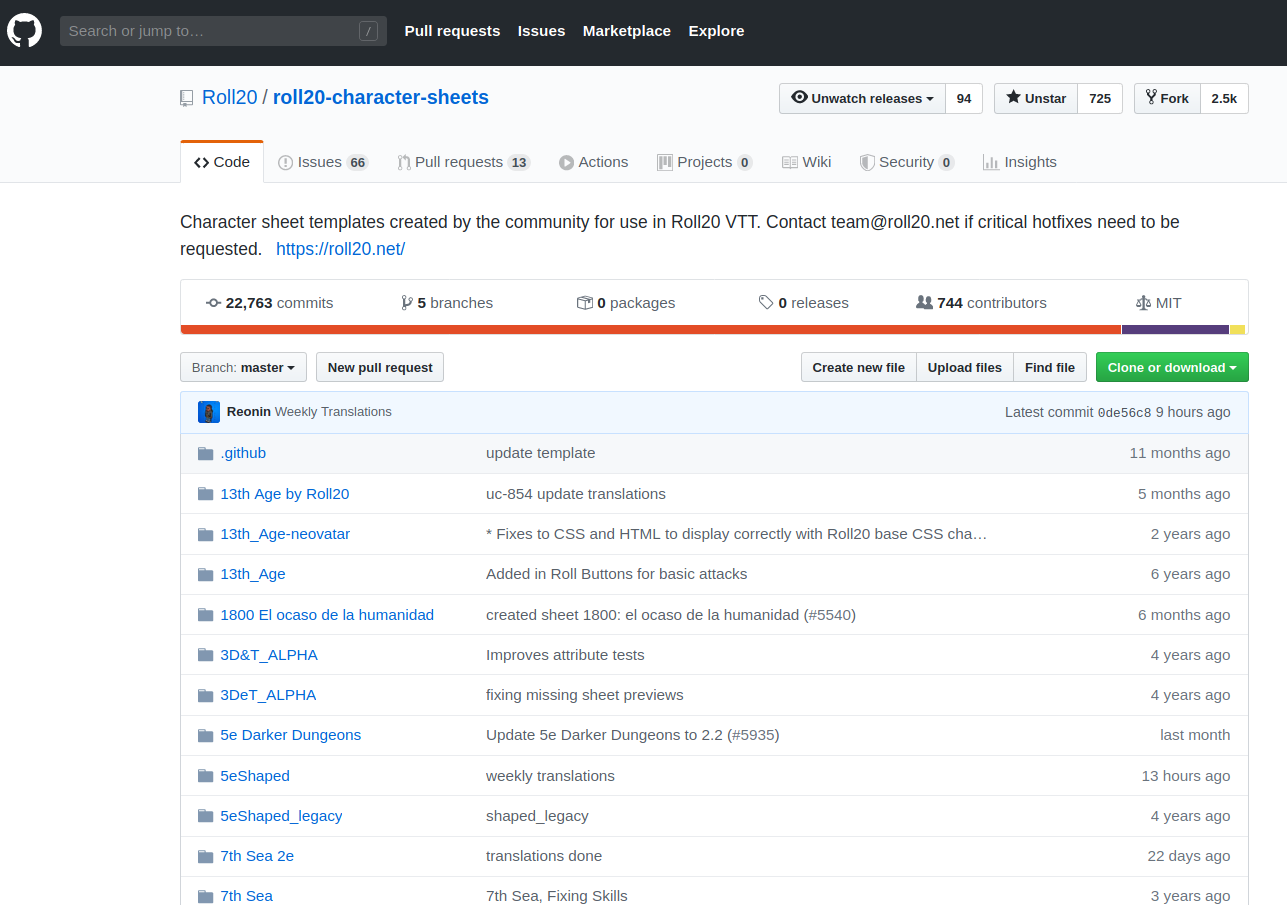Viewport: 1287px width, 905px height.
Task: Switch to the Wiki tab
Action: [806, 162]
